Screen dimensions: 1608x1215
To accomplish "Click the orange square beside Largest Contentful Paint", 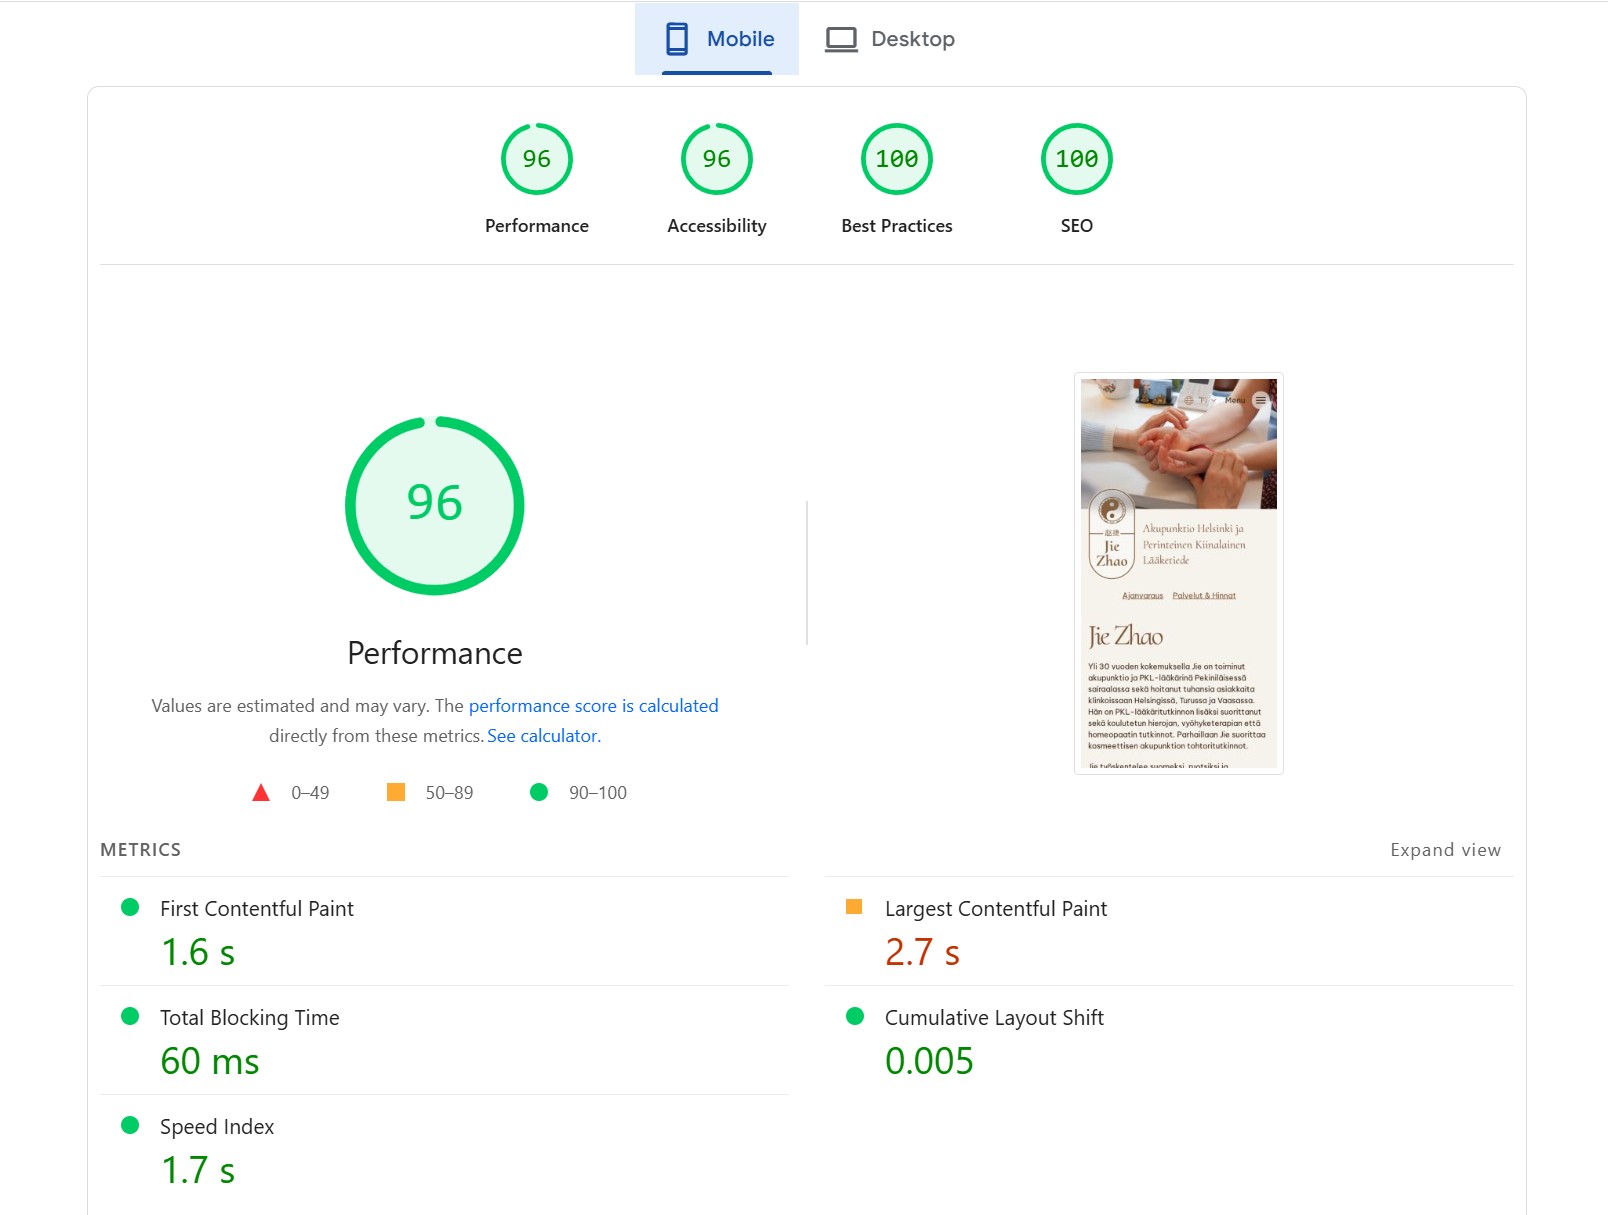I will coord(854,907).
